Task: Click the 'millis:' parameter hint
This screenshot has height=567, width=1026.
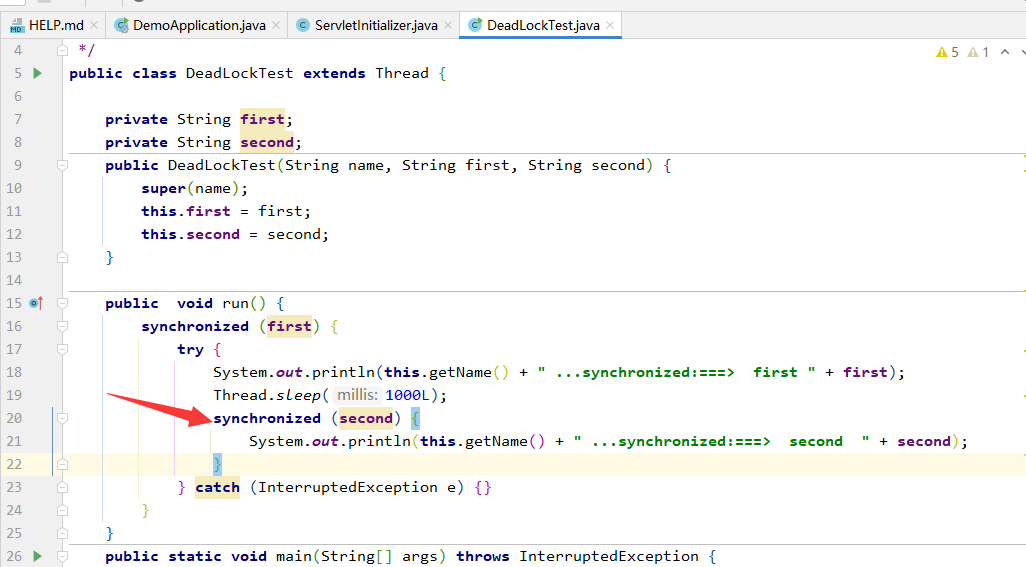Action: [357, 395]
